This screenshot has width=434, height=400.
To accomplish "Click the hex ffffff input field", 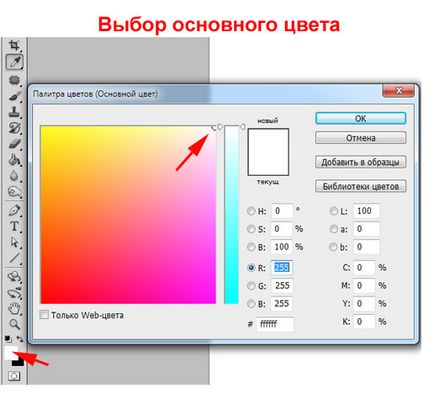I will (x=275, y=324).
